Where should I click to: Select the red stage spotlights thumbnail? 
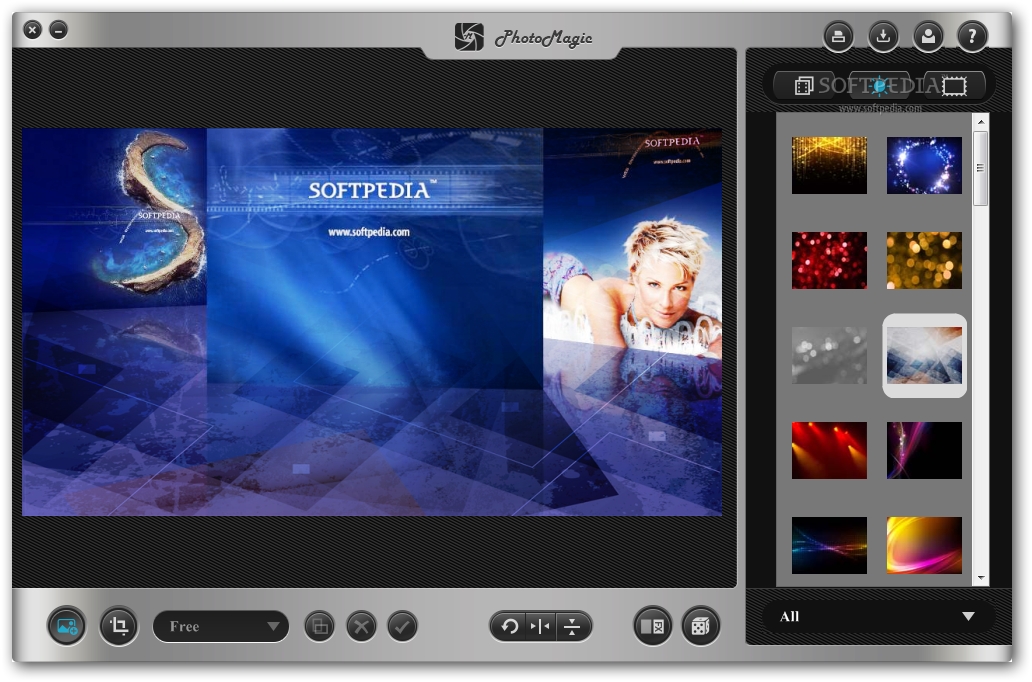click(x=829, y=450)
